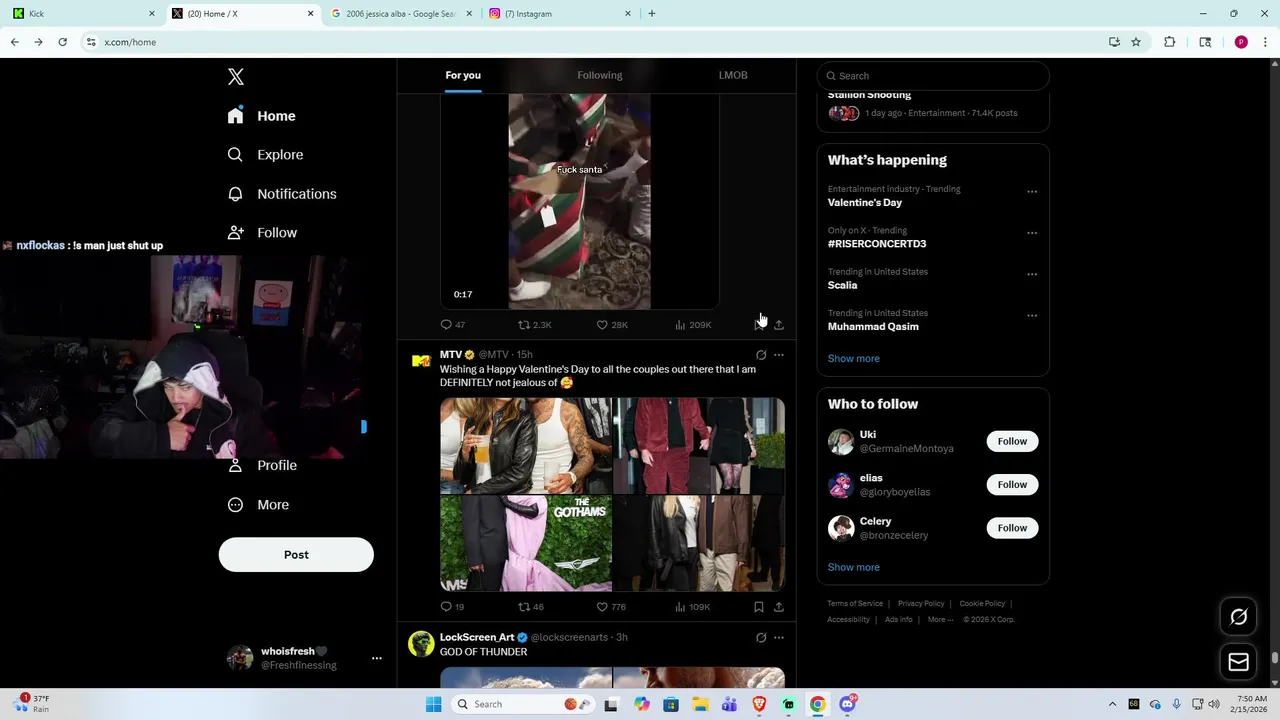This screenshot has height=720, width=1280.
Task: Open Grok icon on MTV post
Action: point(761,355)
